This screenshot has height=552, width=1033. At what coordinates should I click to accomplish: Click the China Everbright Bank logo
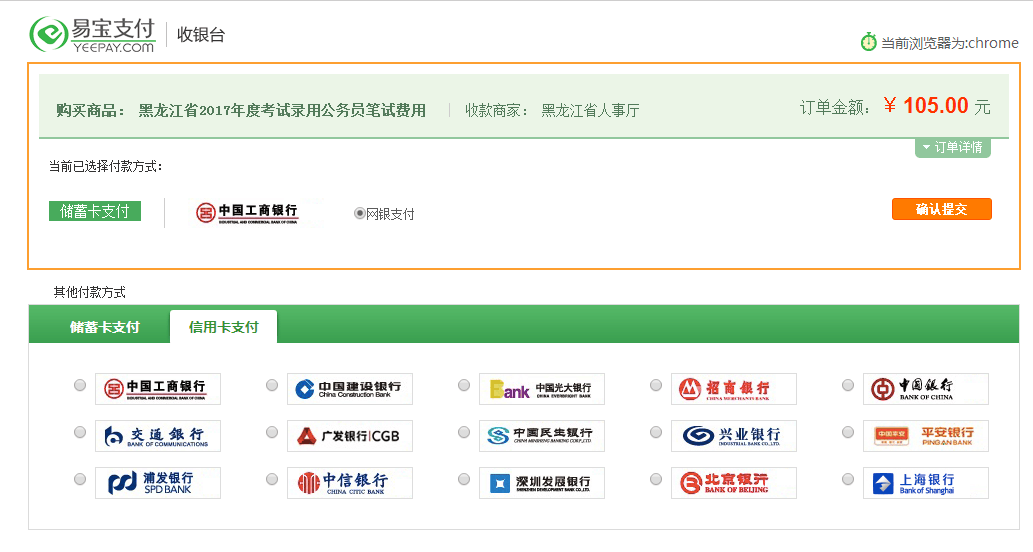[541, 389]
